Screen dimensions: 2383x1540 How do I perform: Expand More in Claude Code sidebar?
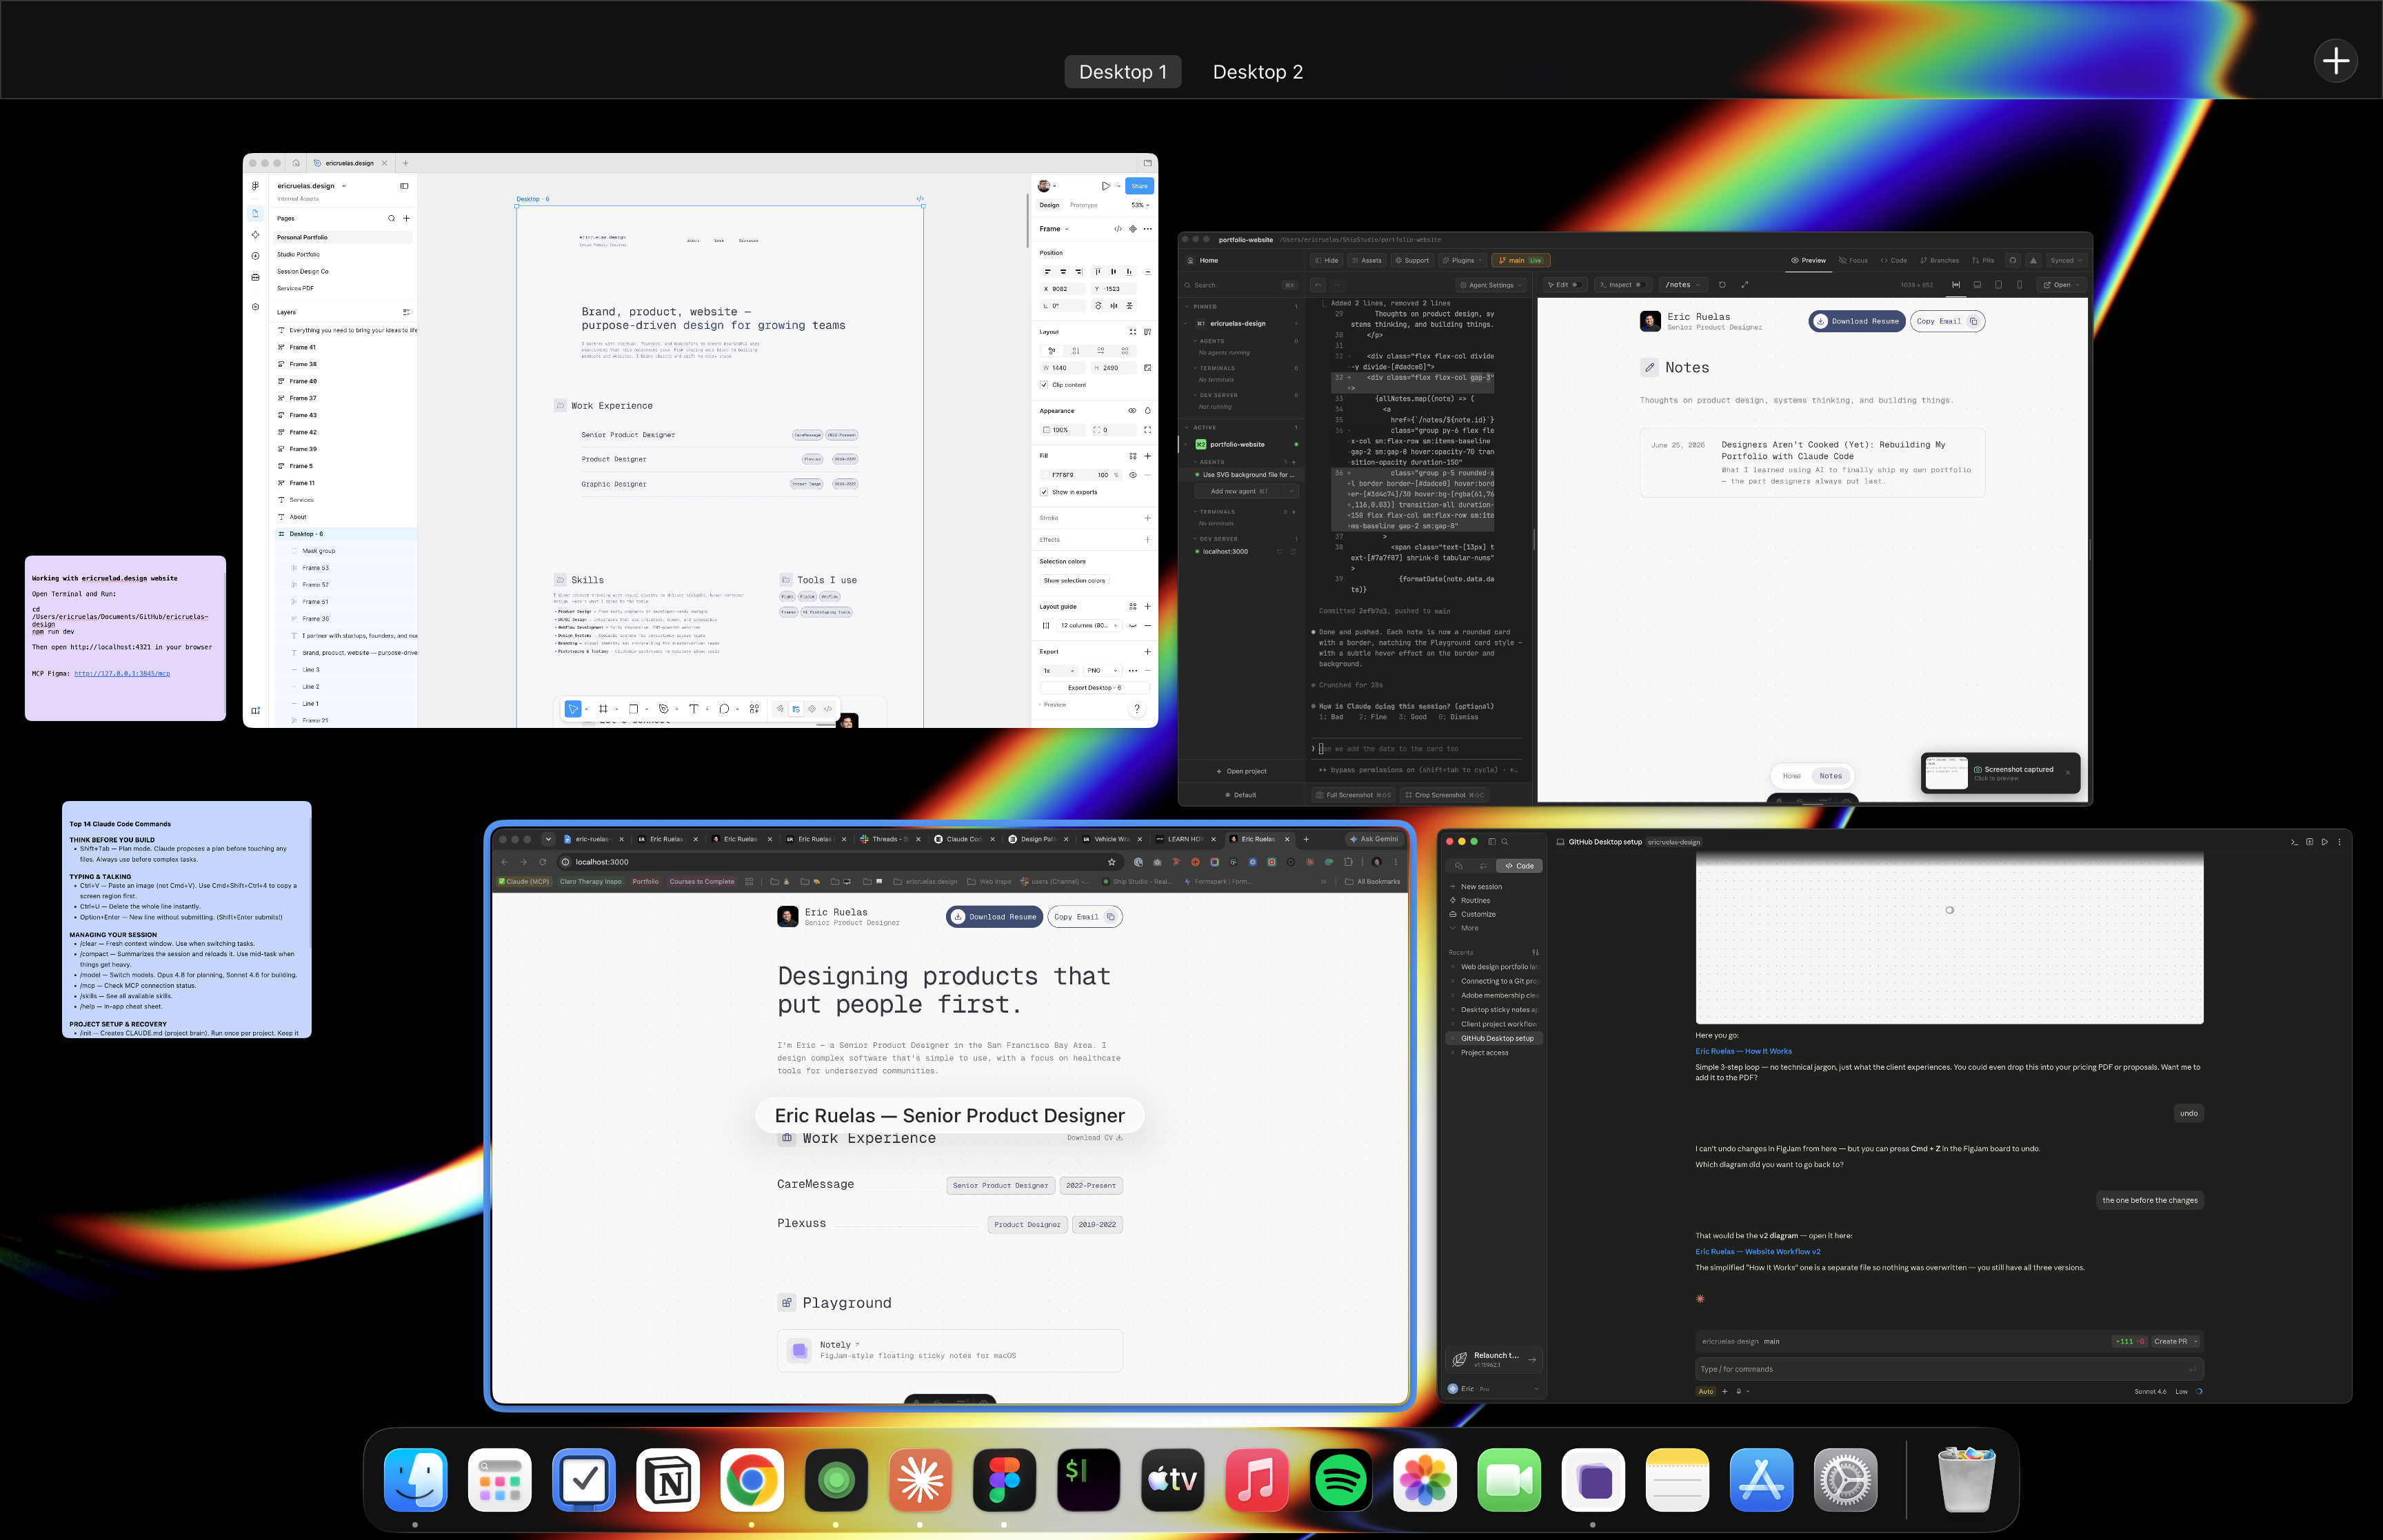click(x=1469, y=928)
